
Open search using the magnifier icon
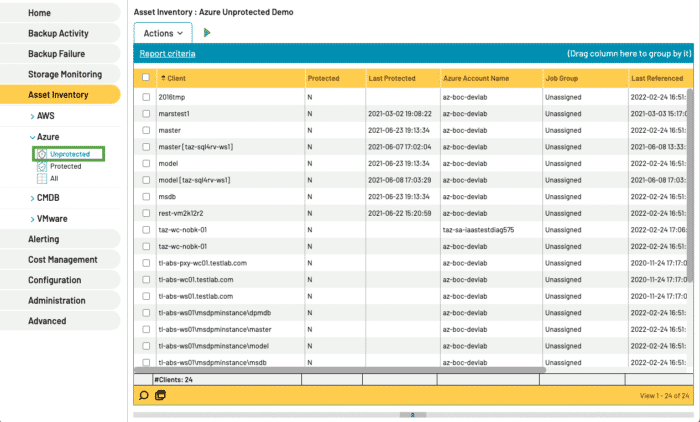click(144, 395)
